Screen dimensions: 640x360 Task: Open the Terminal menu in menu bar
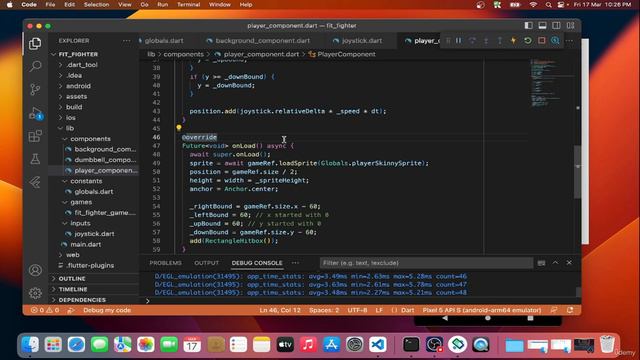tap(189, 4)
